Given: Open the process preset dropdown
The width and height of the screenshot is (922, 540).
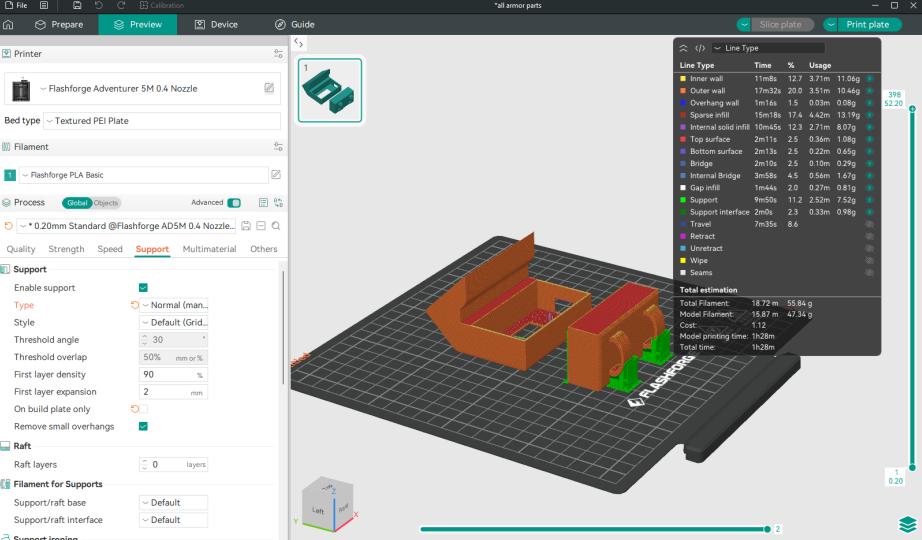Looking at the screenshot, I should 126,226.
